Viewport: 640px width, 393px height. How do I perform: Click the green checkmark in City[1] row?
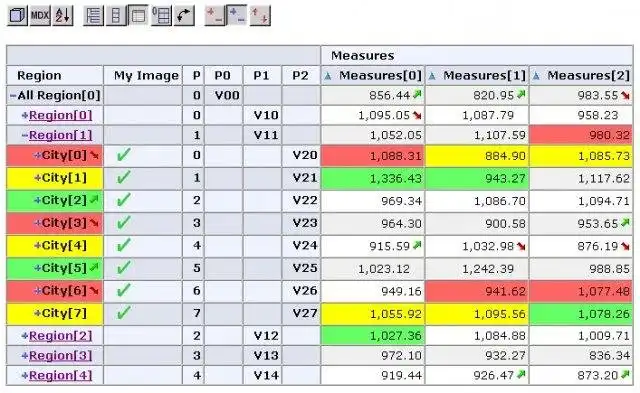pos(123,178)
